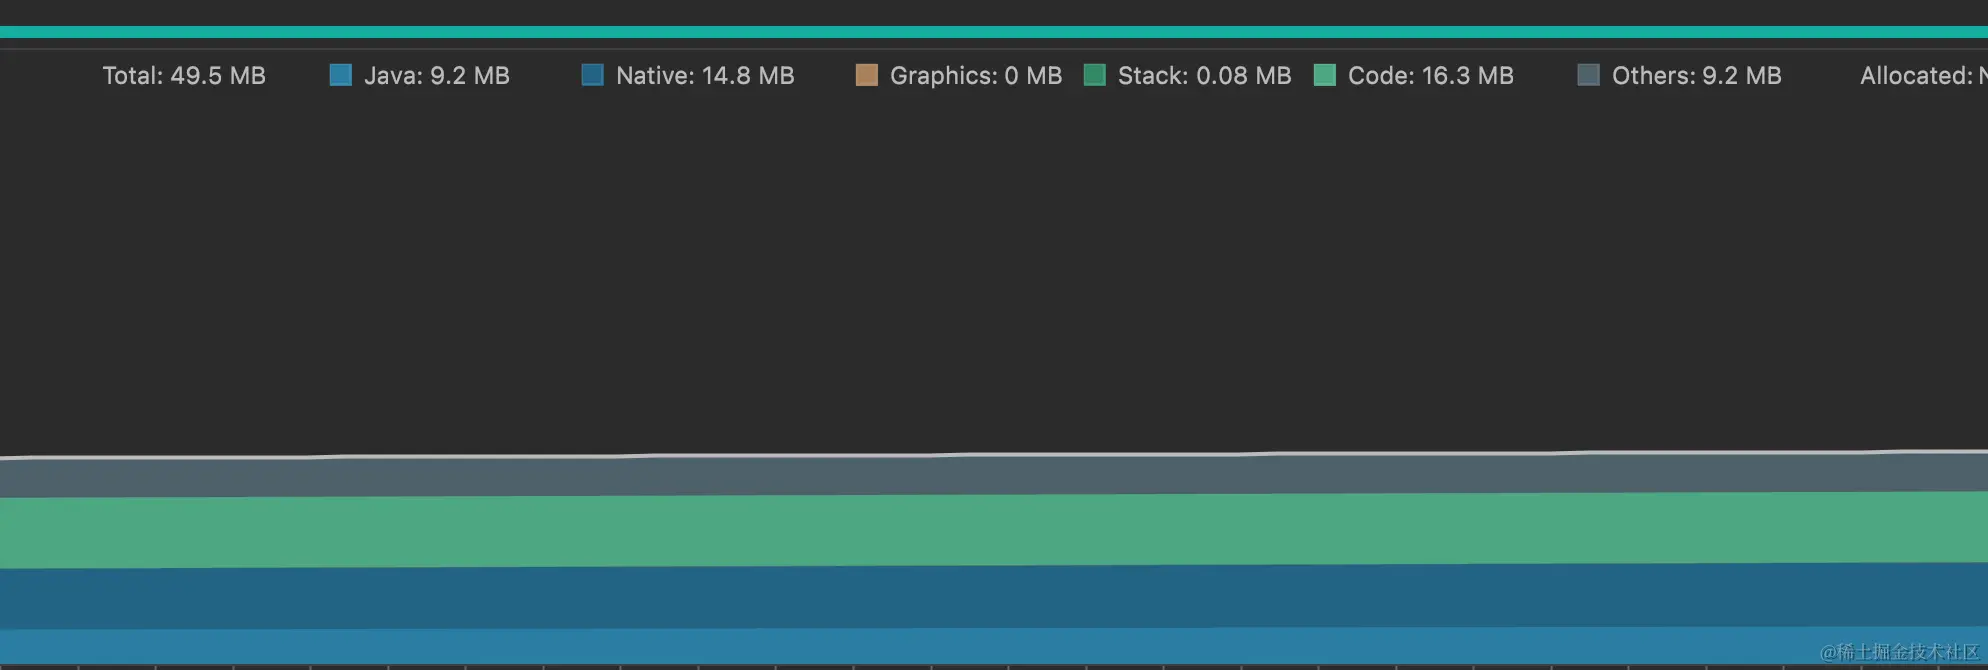This screenshot has height=670, width=1988.
Task: Click the bright blue Java band at the chart bottom
Action: point(994,645)
